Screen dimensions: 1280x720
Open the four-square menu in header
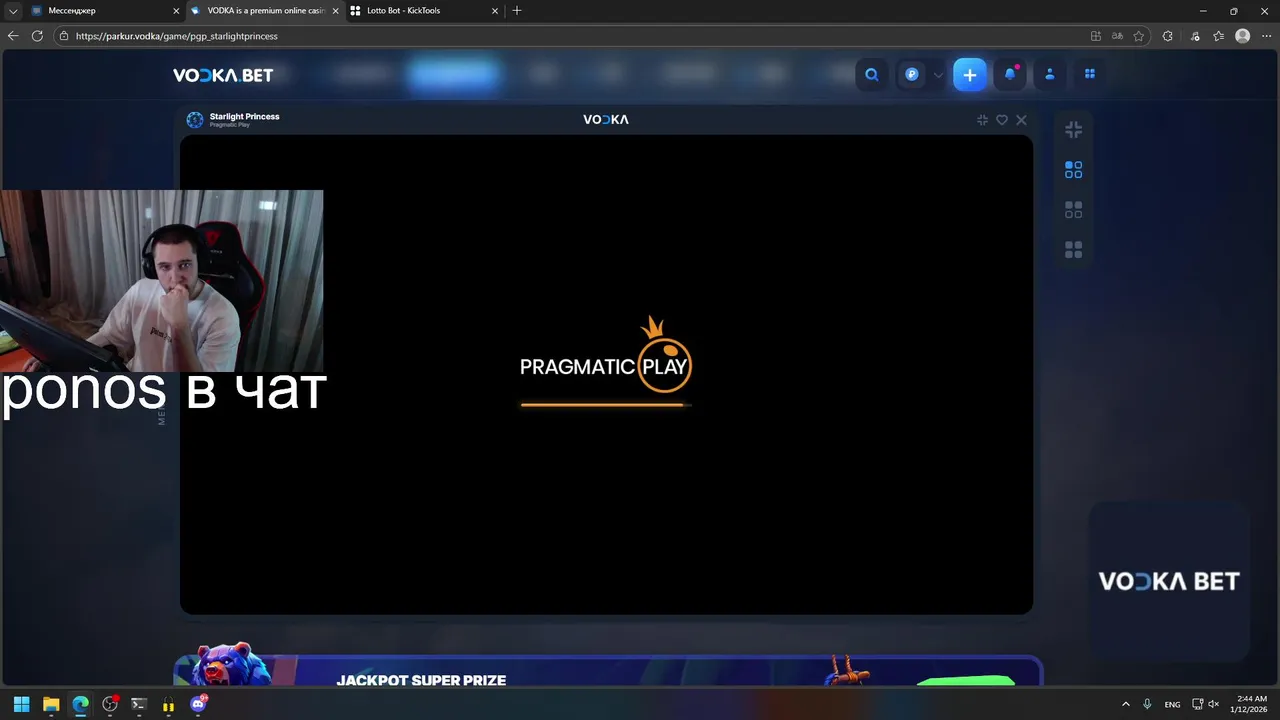click(1090, 74)
